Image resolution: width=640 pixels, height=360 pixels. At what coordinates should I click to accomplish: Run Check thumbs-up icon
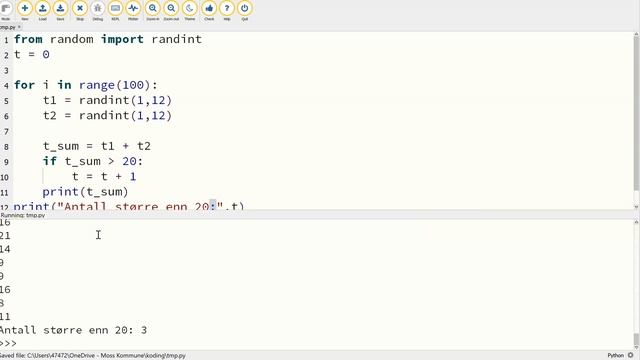(x=209, y=9)
